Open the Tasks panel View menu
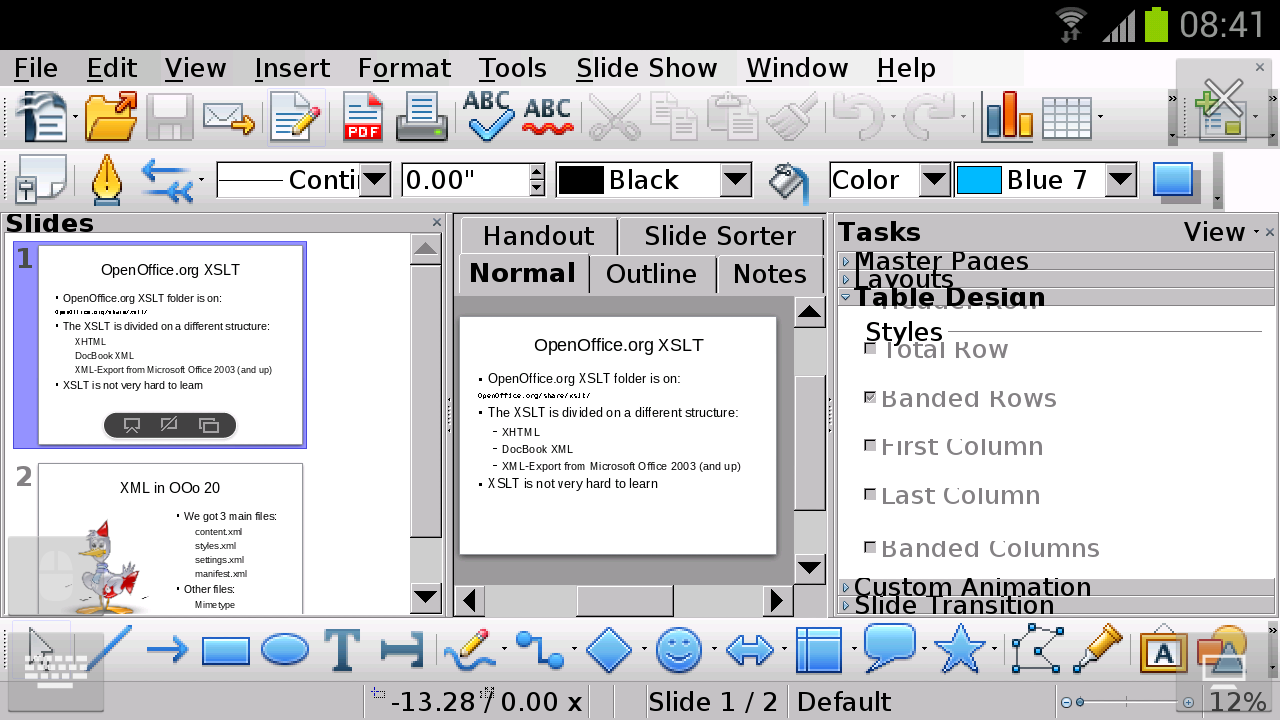Viewport: 1280px width, 720px height. tap(1221, 232)
